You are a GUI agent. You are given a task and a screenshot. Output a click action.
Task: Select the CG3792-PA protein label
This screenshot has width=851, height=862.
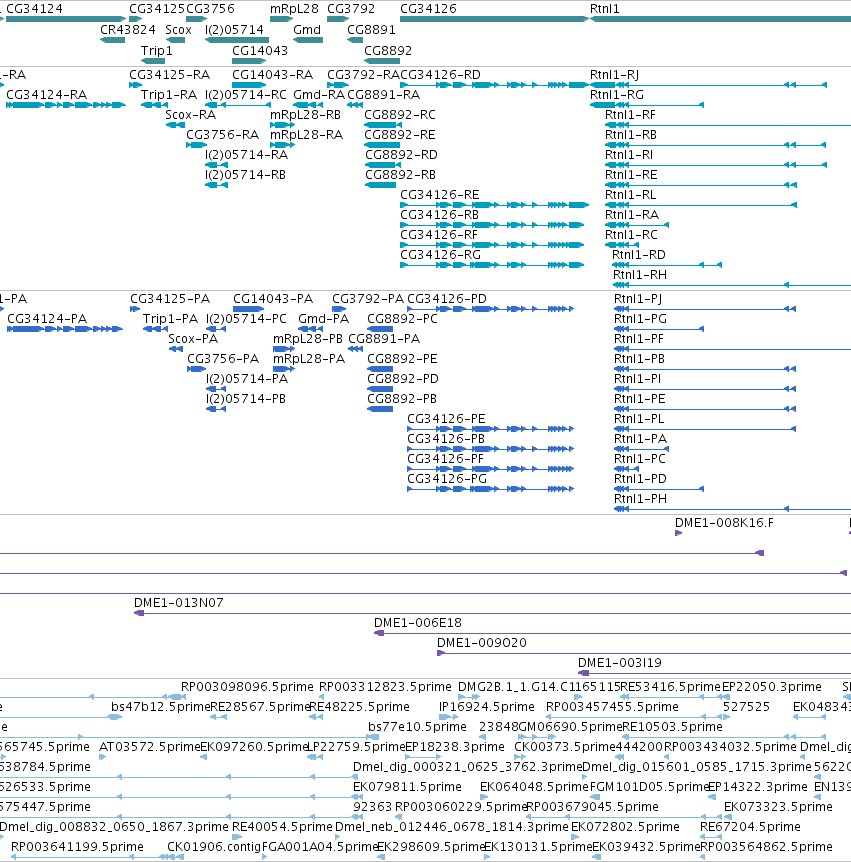point(368,299)
